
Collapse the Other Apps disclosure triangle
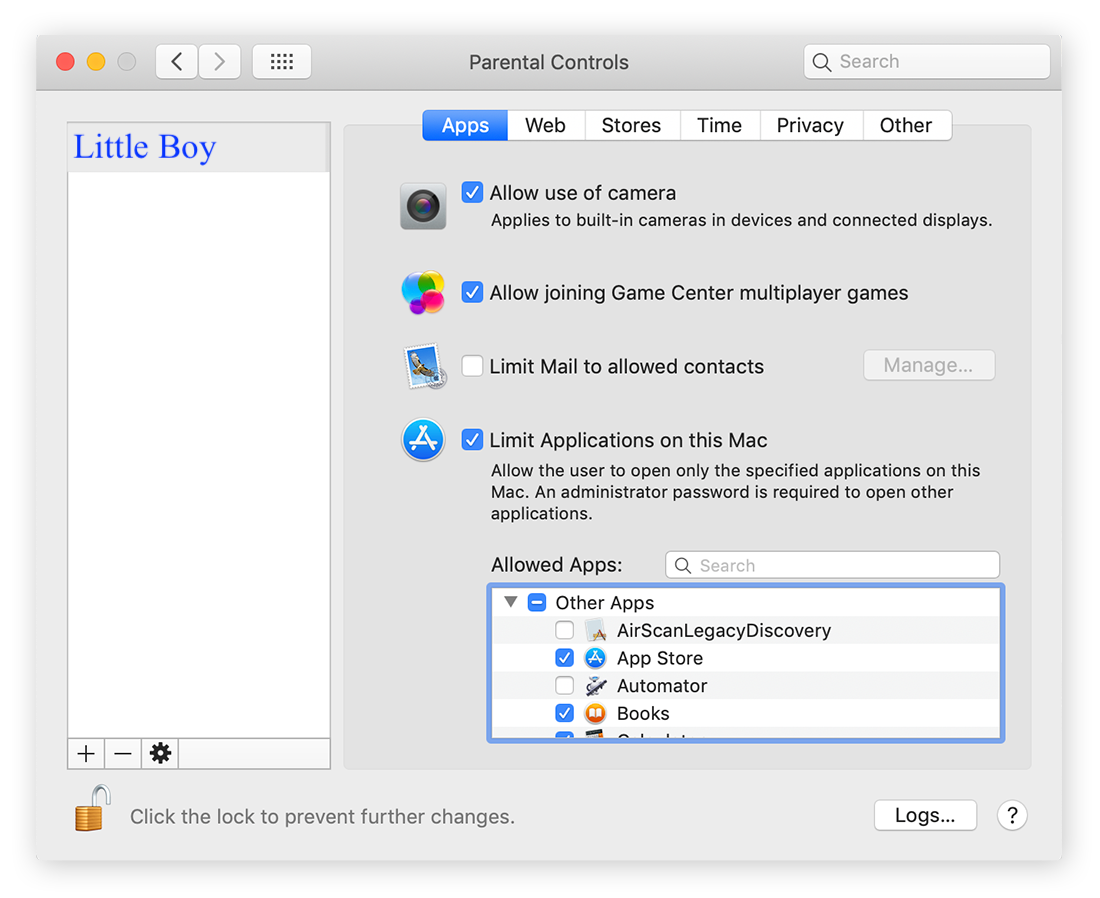coord(511,601)
